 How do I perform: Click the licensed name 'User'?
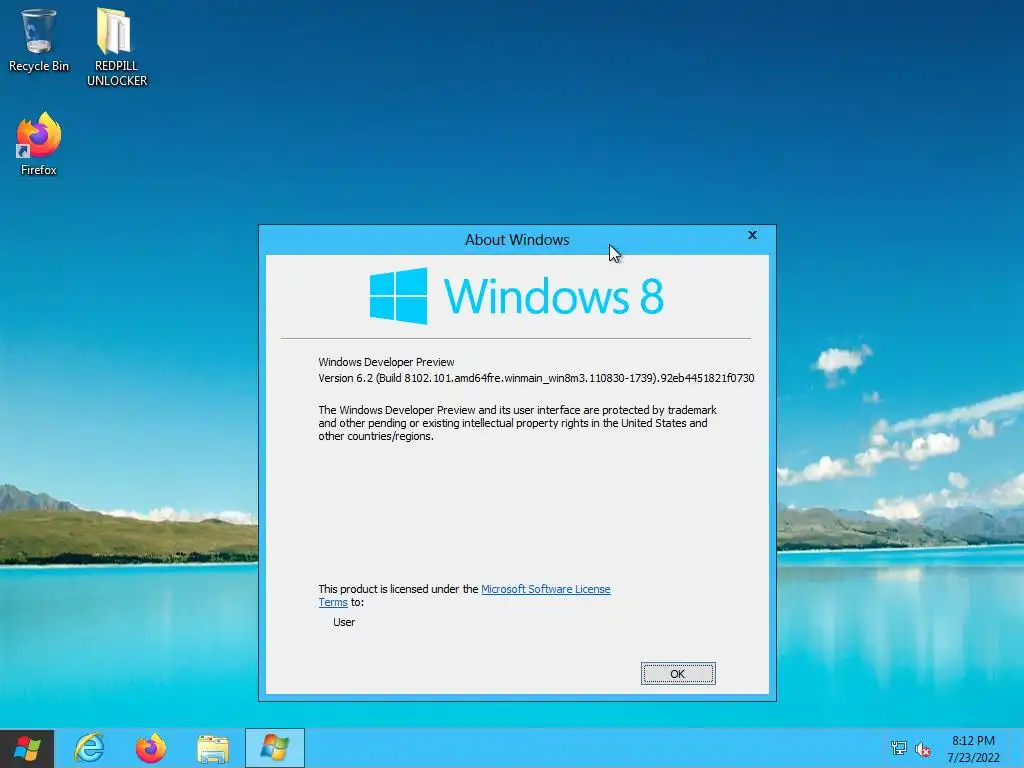(x=344, y=622)
